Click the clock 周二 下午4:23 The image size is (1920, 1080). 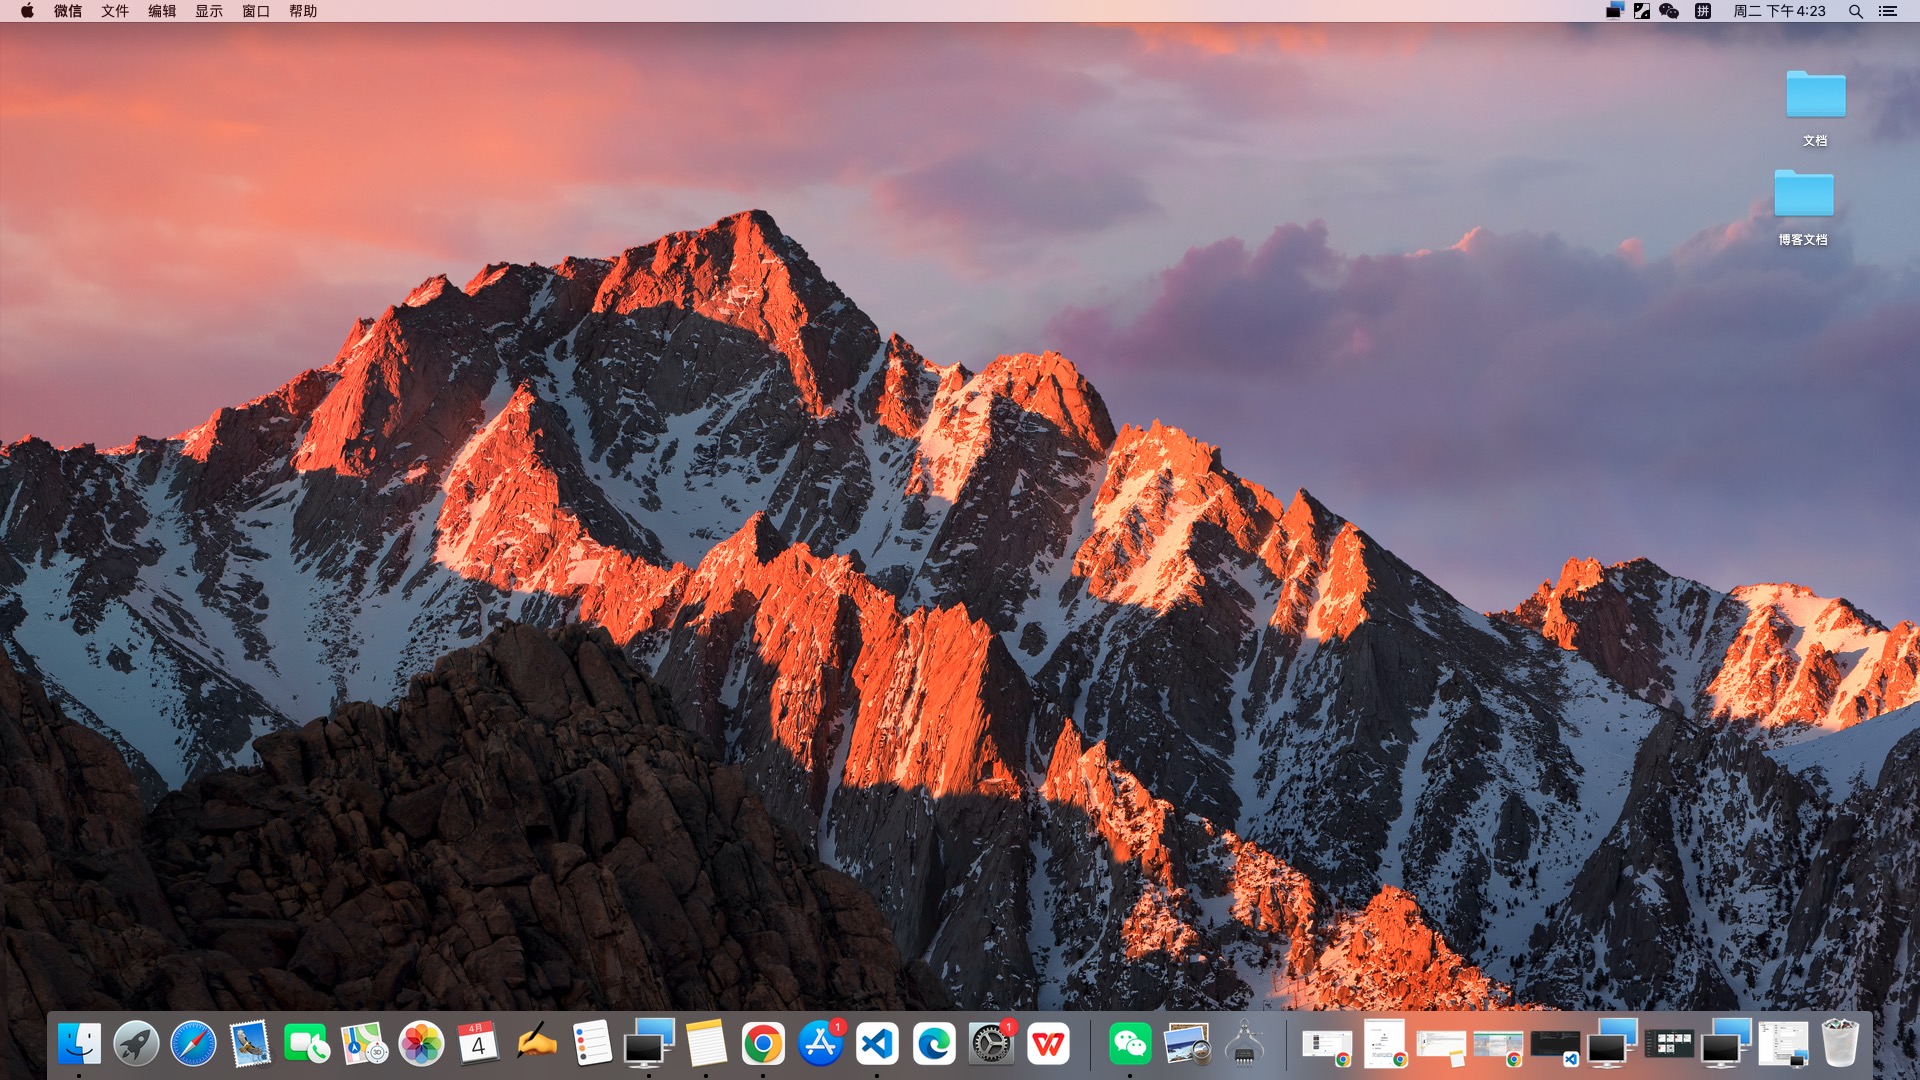coord(1780,11)
